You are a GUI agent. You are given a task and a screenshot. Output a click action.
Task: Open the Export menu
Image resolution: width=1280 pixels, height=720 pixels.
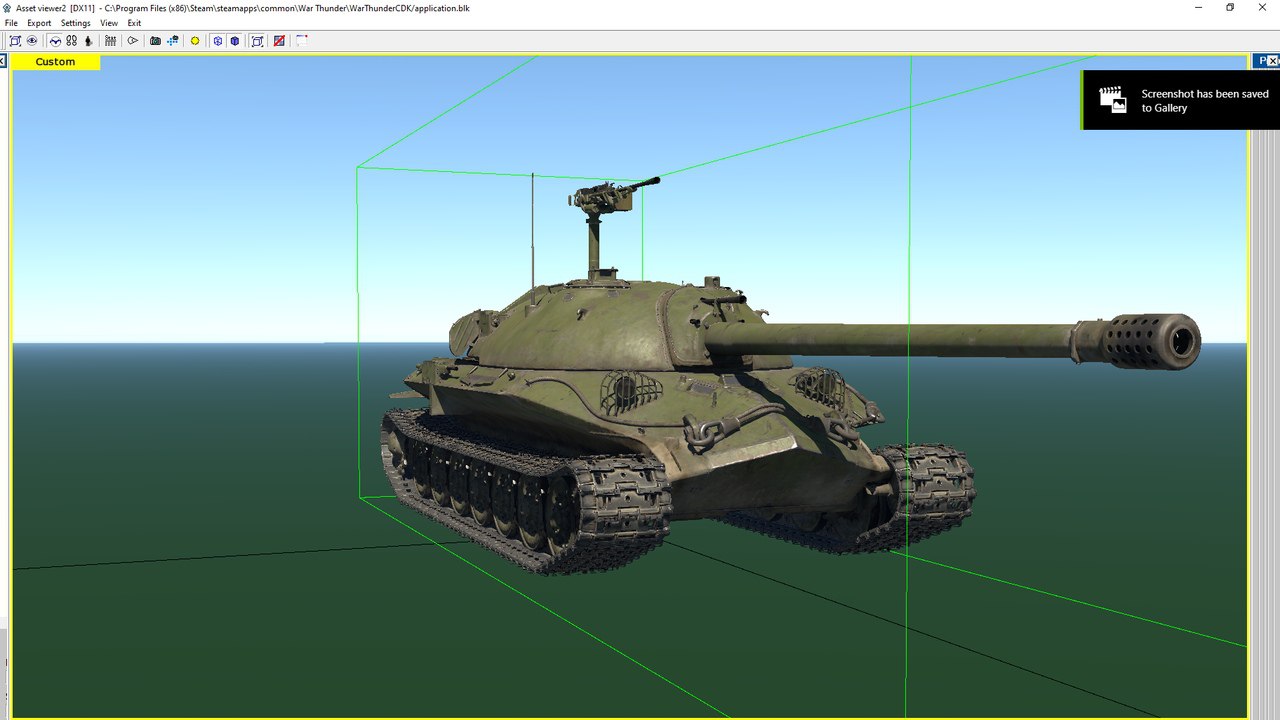point(39,23)
